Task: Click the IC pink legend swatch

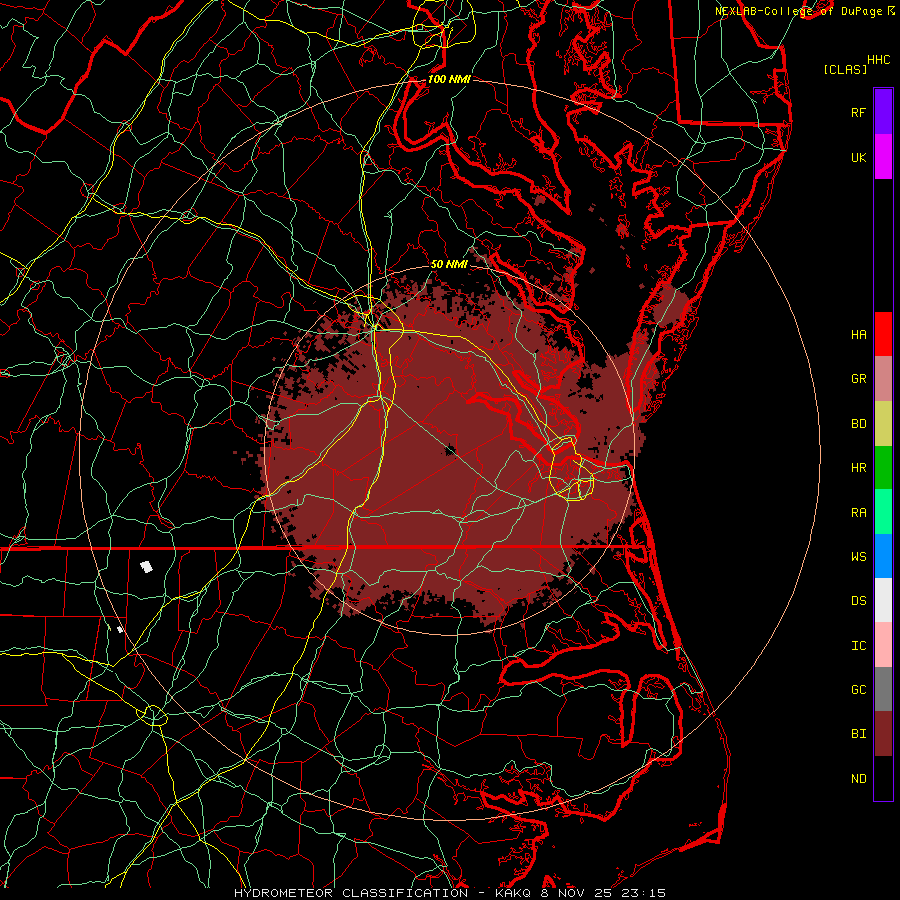Action: 883,645
